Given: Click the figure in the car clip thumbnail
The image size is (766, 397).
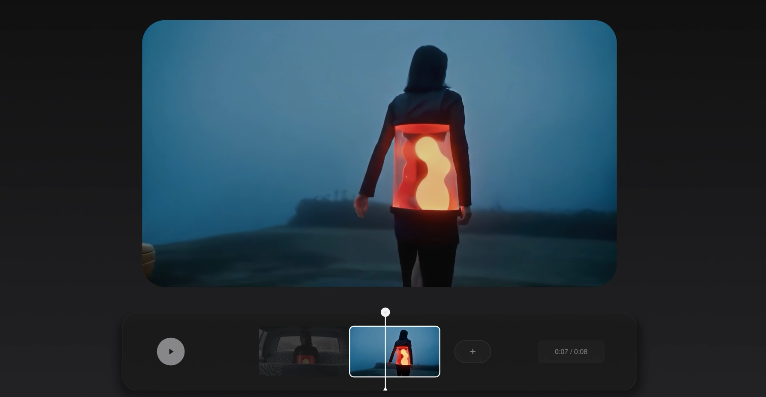Looking at the screenshot, I should pyautogui.click(x=305, y=348).
